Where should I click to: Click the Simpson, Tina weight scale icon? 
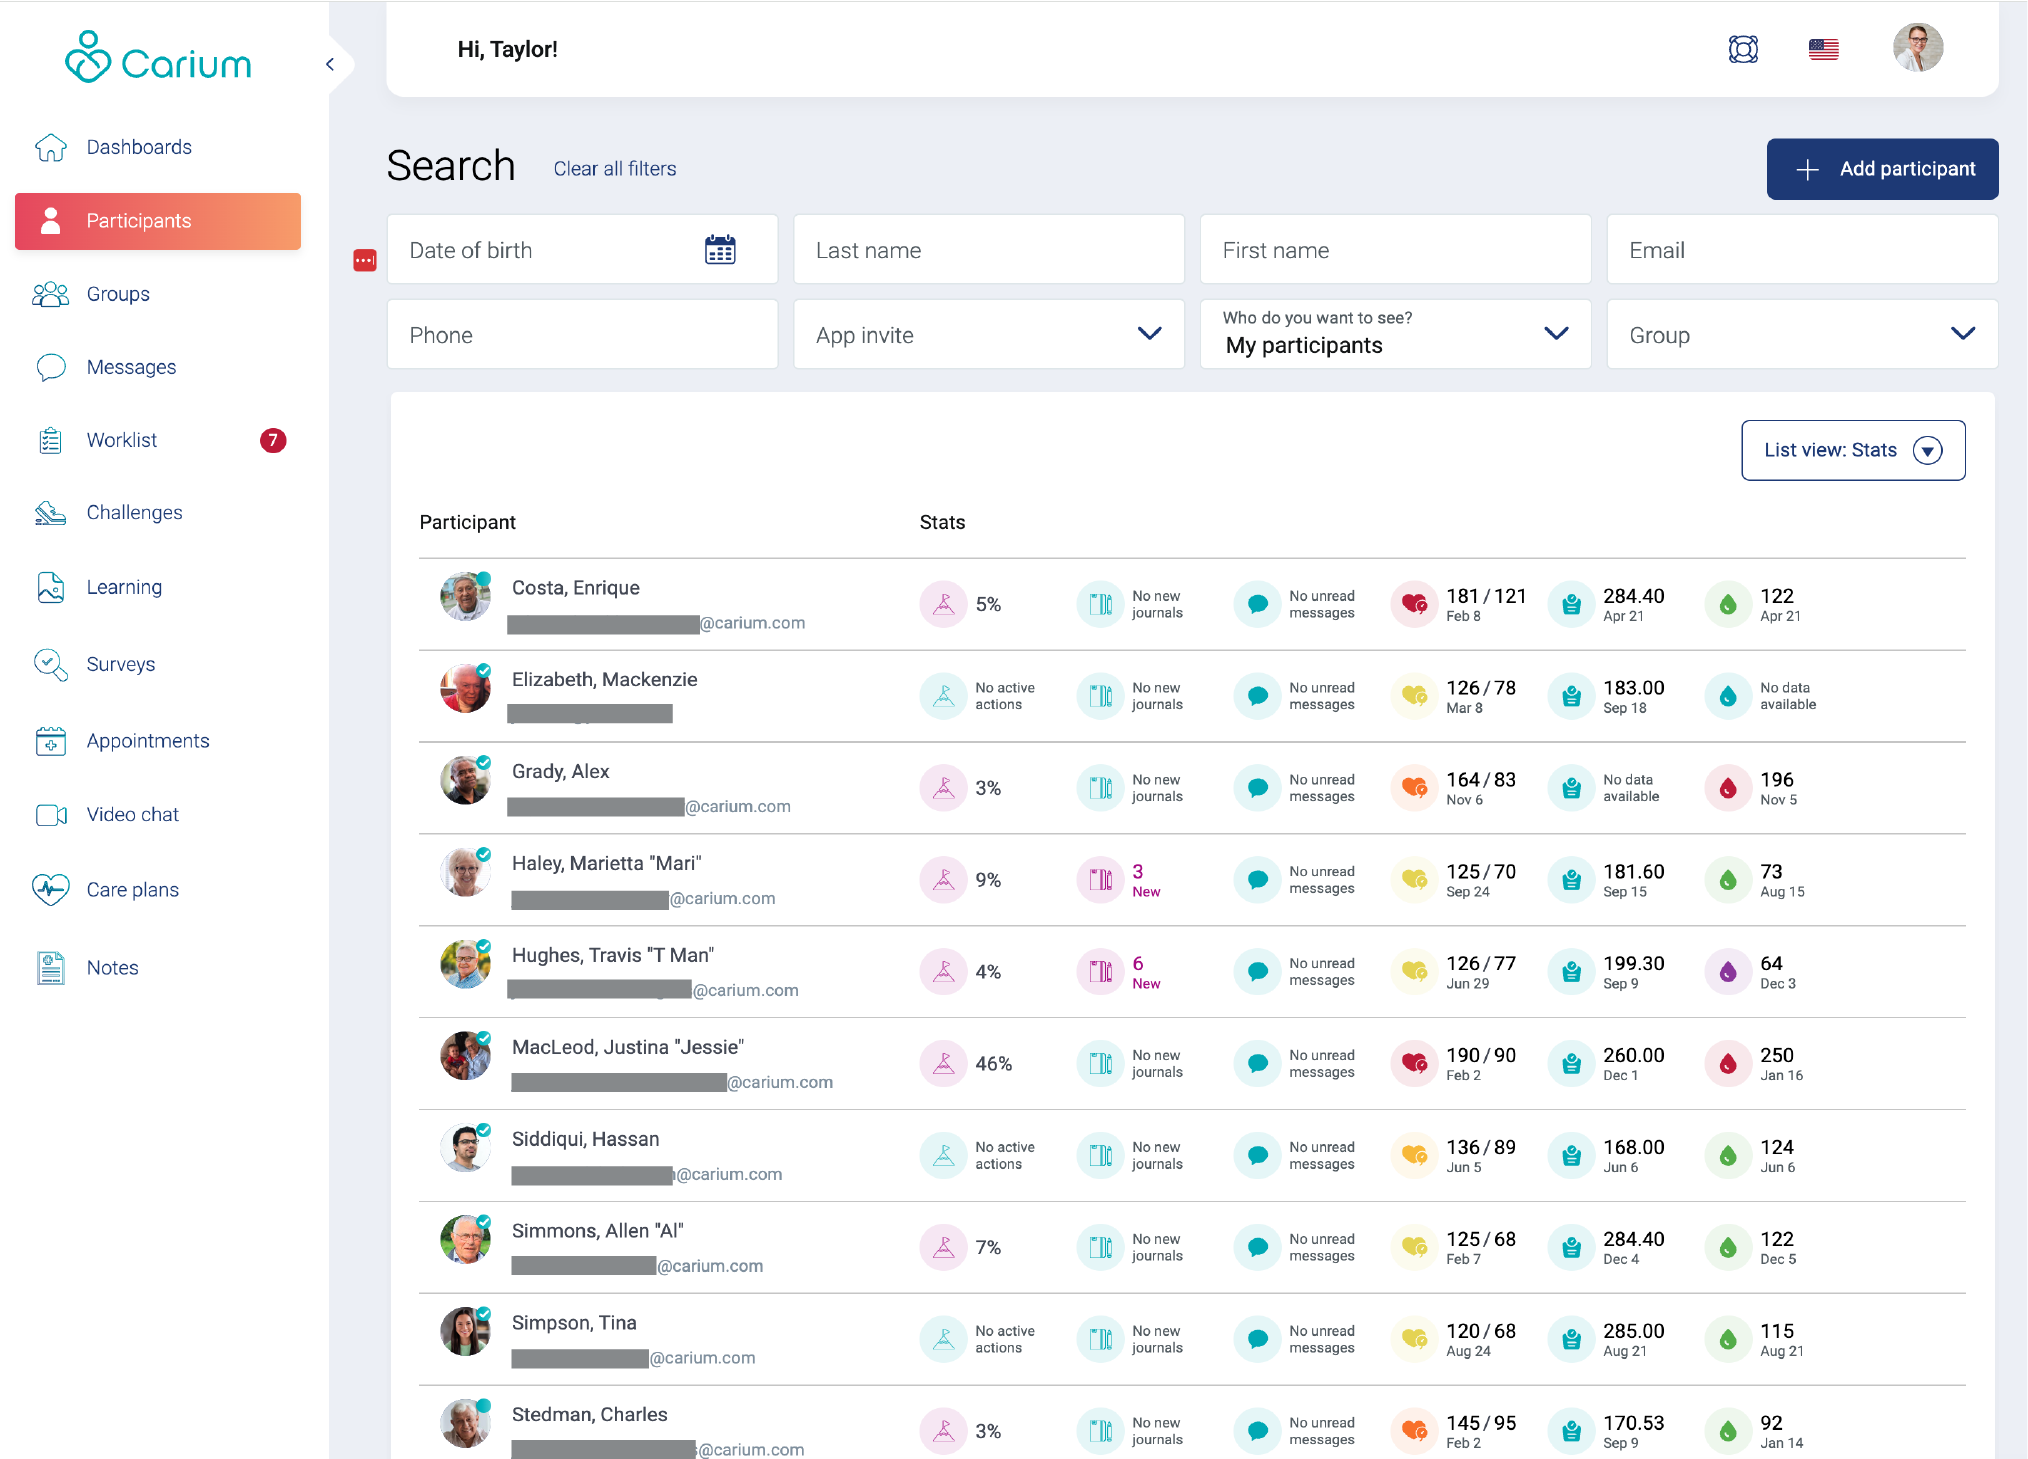tap(1571, 1340)
